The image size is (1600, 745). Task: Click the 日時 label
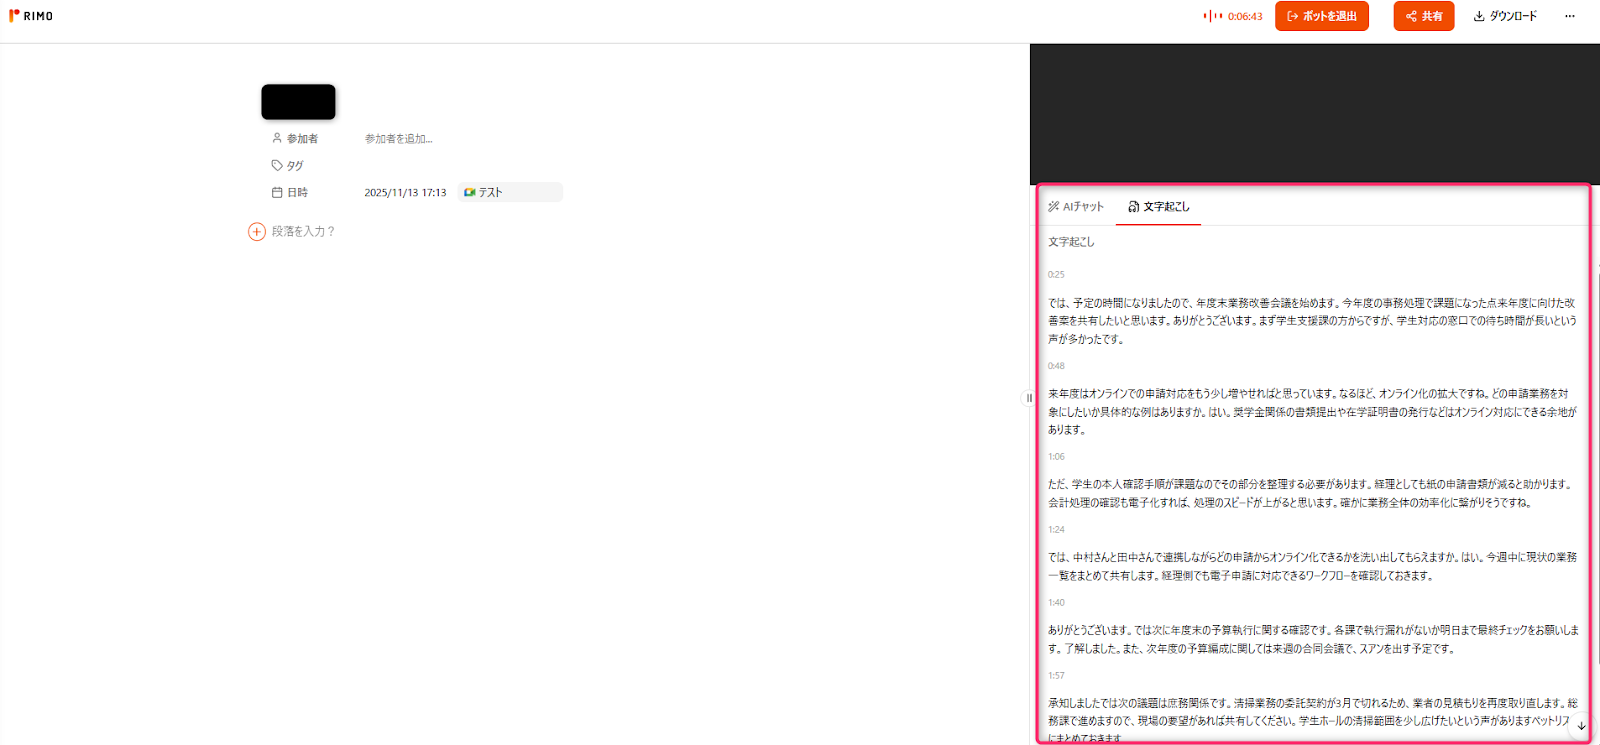(297, 192)
